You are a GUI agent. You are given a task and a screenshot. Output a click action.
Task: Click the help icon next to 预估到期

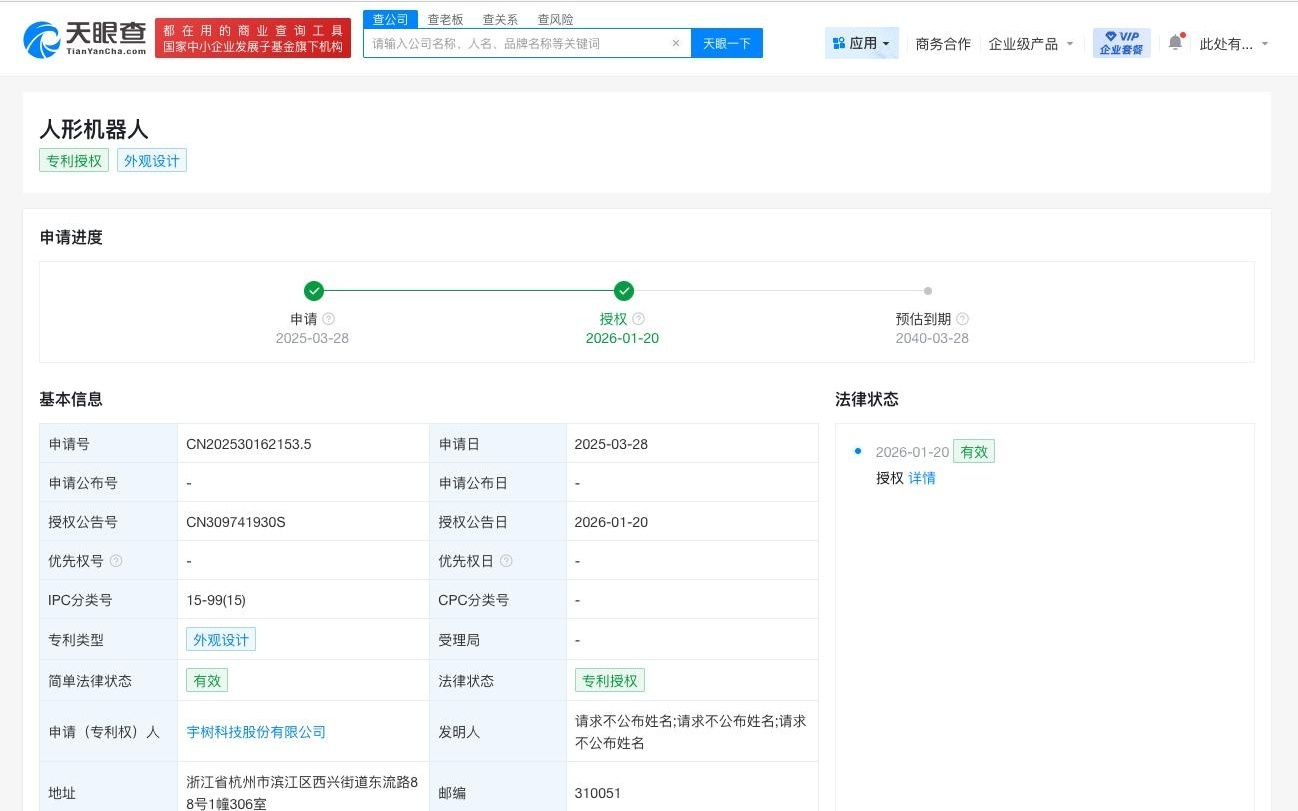pos(962,318)
